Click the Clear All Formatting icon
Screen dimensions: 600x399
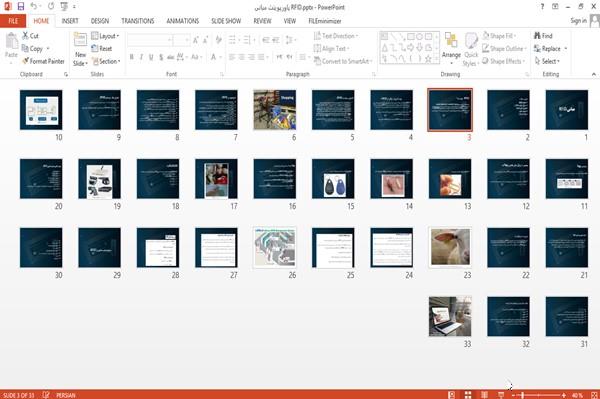coord(218,40)
